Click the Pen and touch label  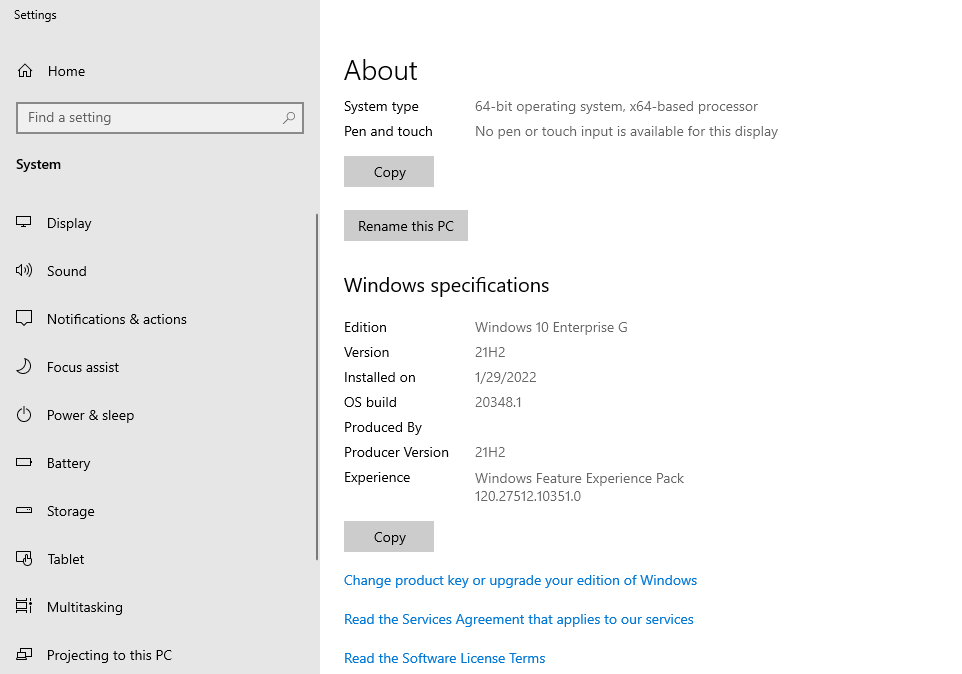click(x=388, y=131)
